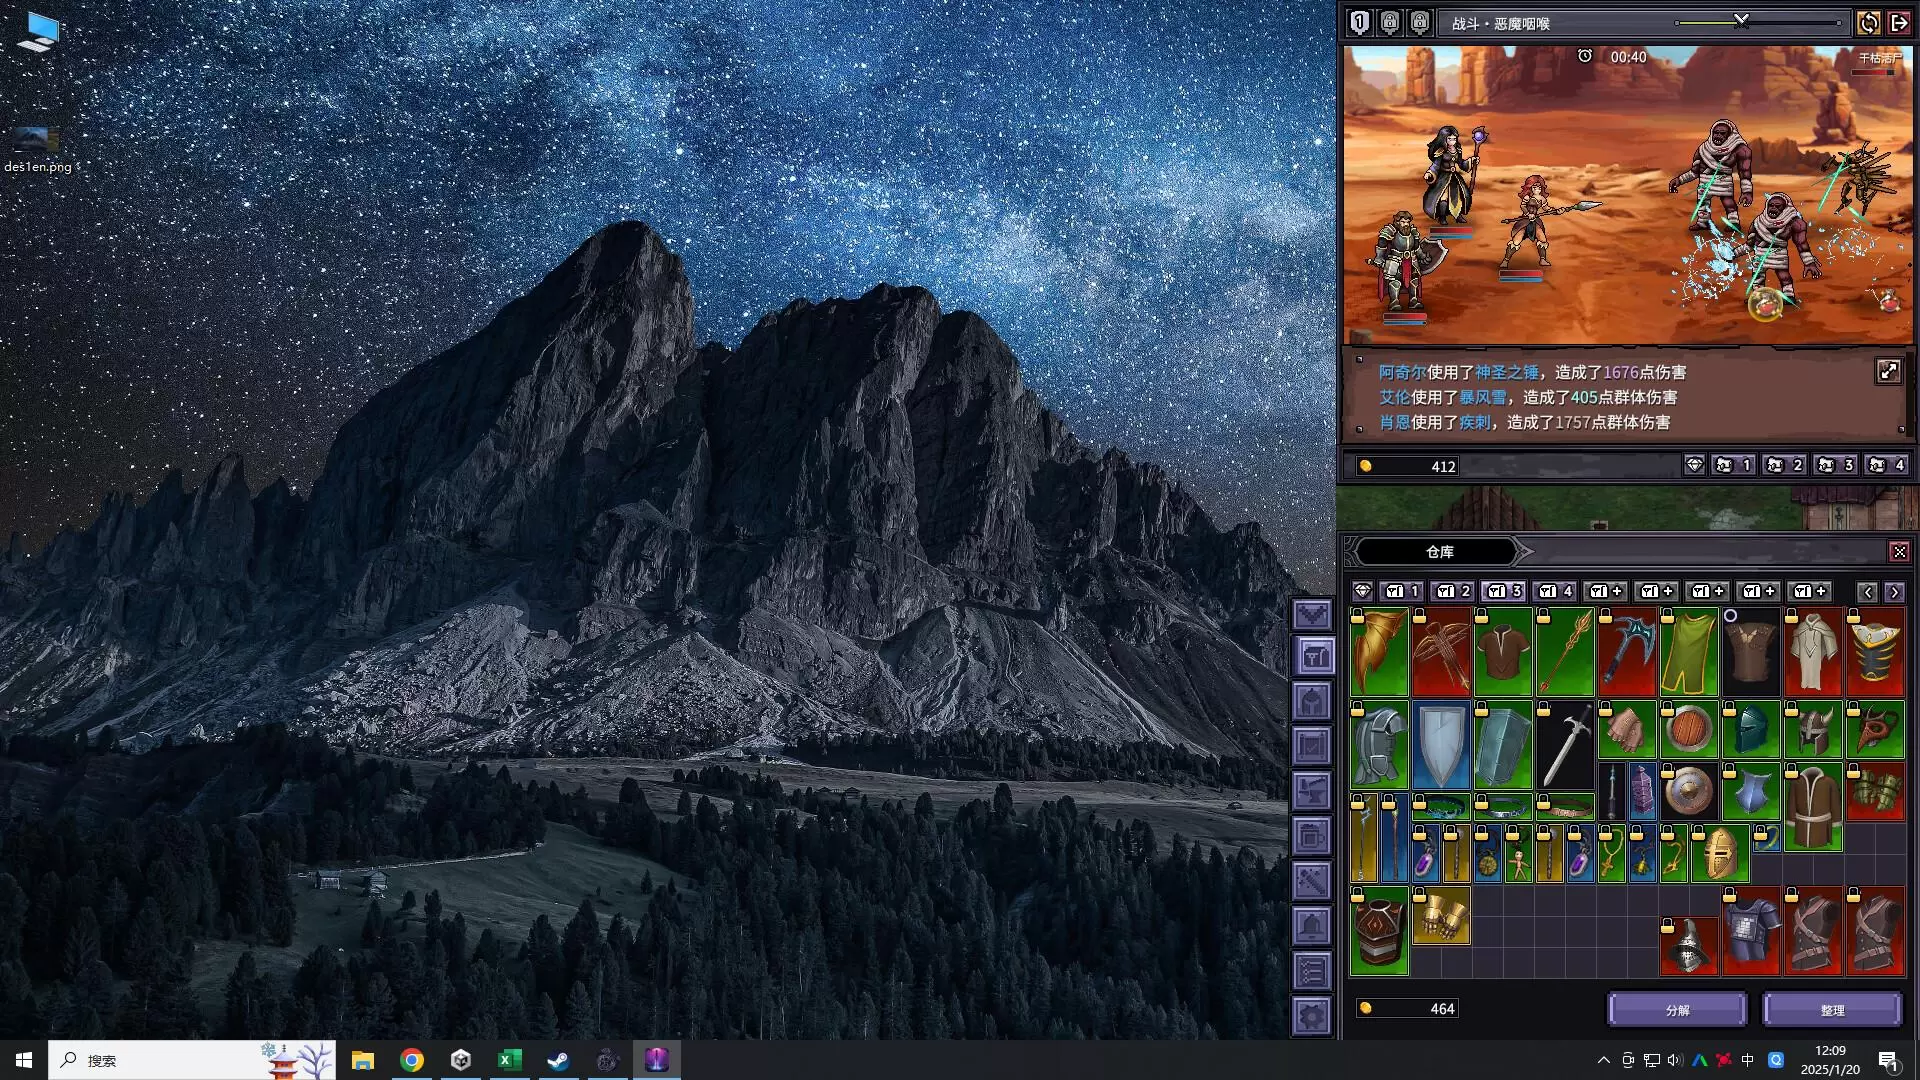Open the quest checklist sidebar icon
This screenshot has height=1080, width=1920.
coord(1312,971)
